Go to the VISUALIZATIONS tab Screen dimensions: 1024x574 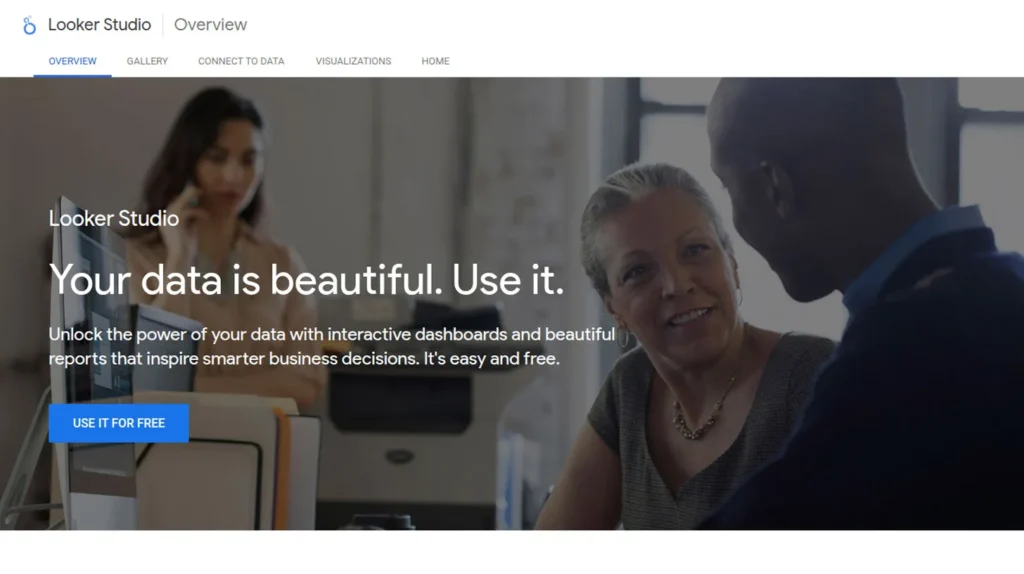point(353,61)
